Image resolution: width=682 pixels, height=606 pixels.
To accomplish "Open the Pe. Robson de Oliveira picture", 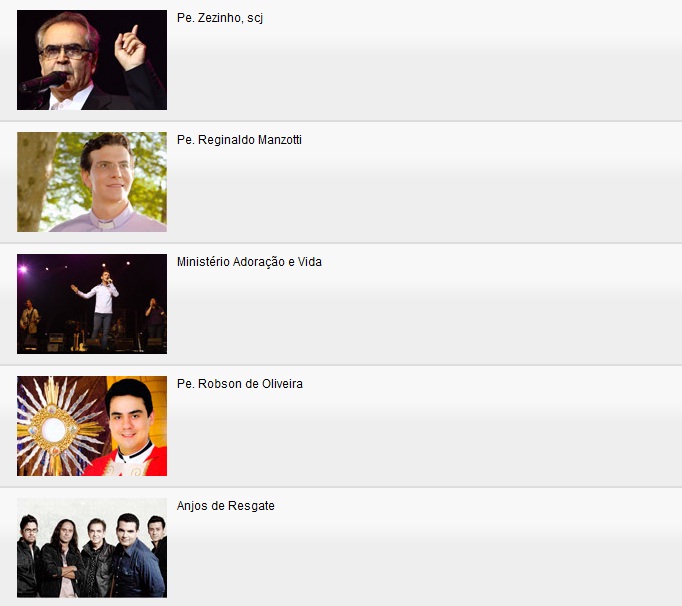I will 92,426.
